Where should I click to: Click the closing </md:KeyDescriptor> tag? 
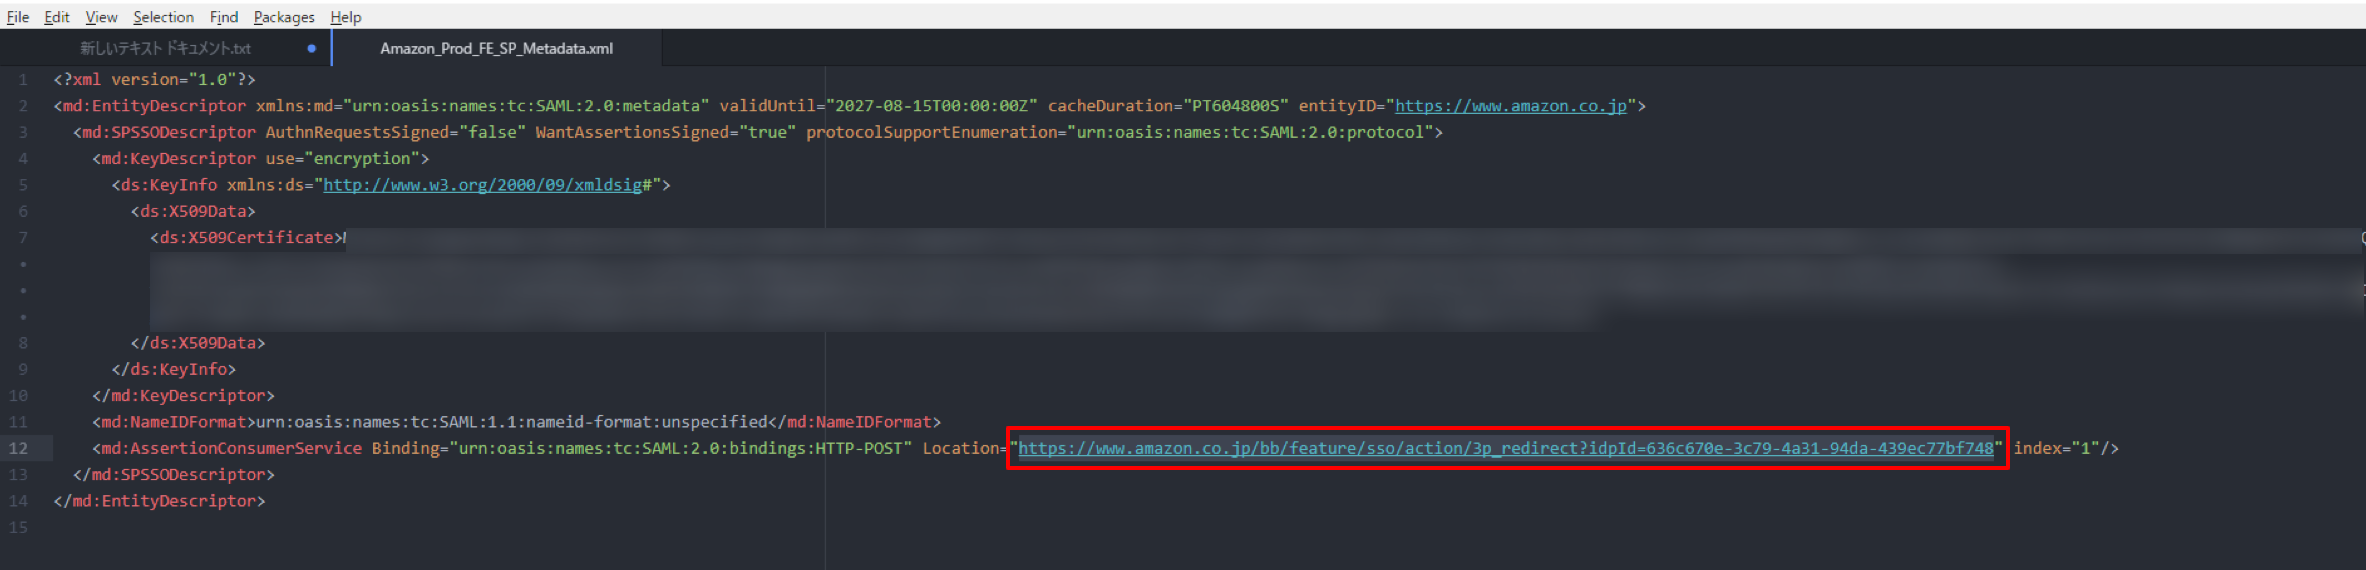[x=184, y=396]
